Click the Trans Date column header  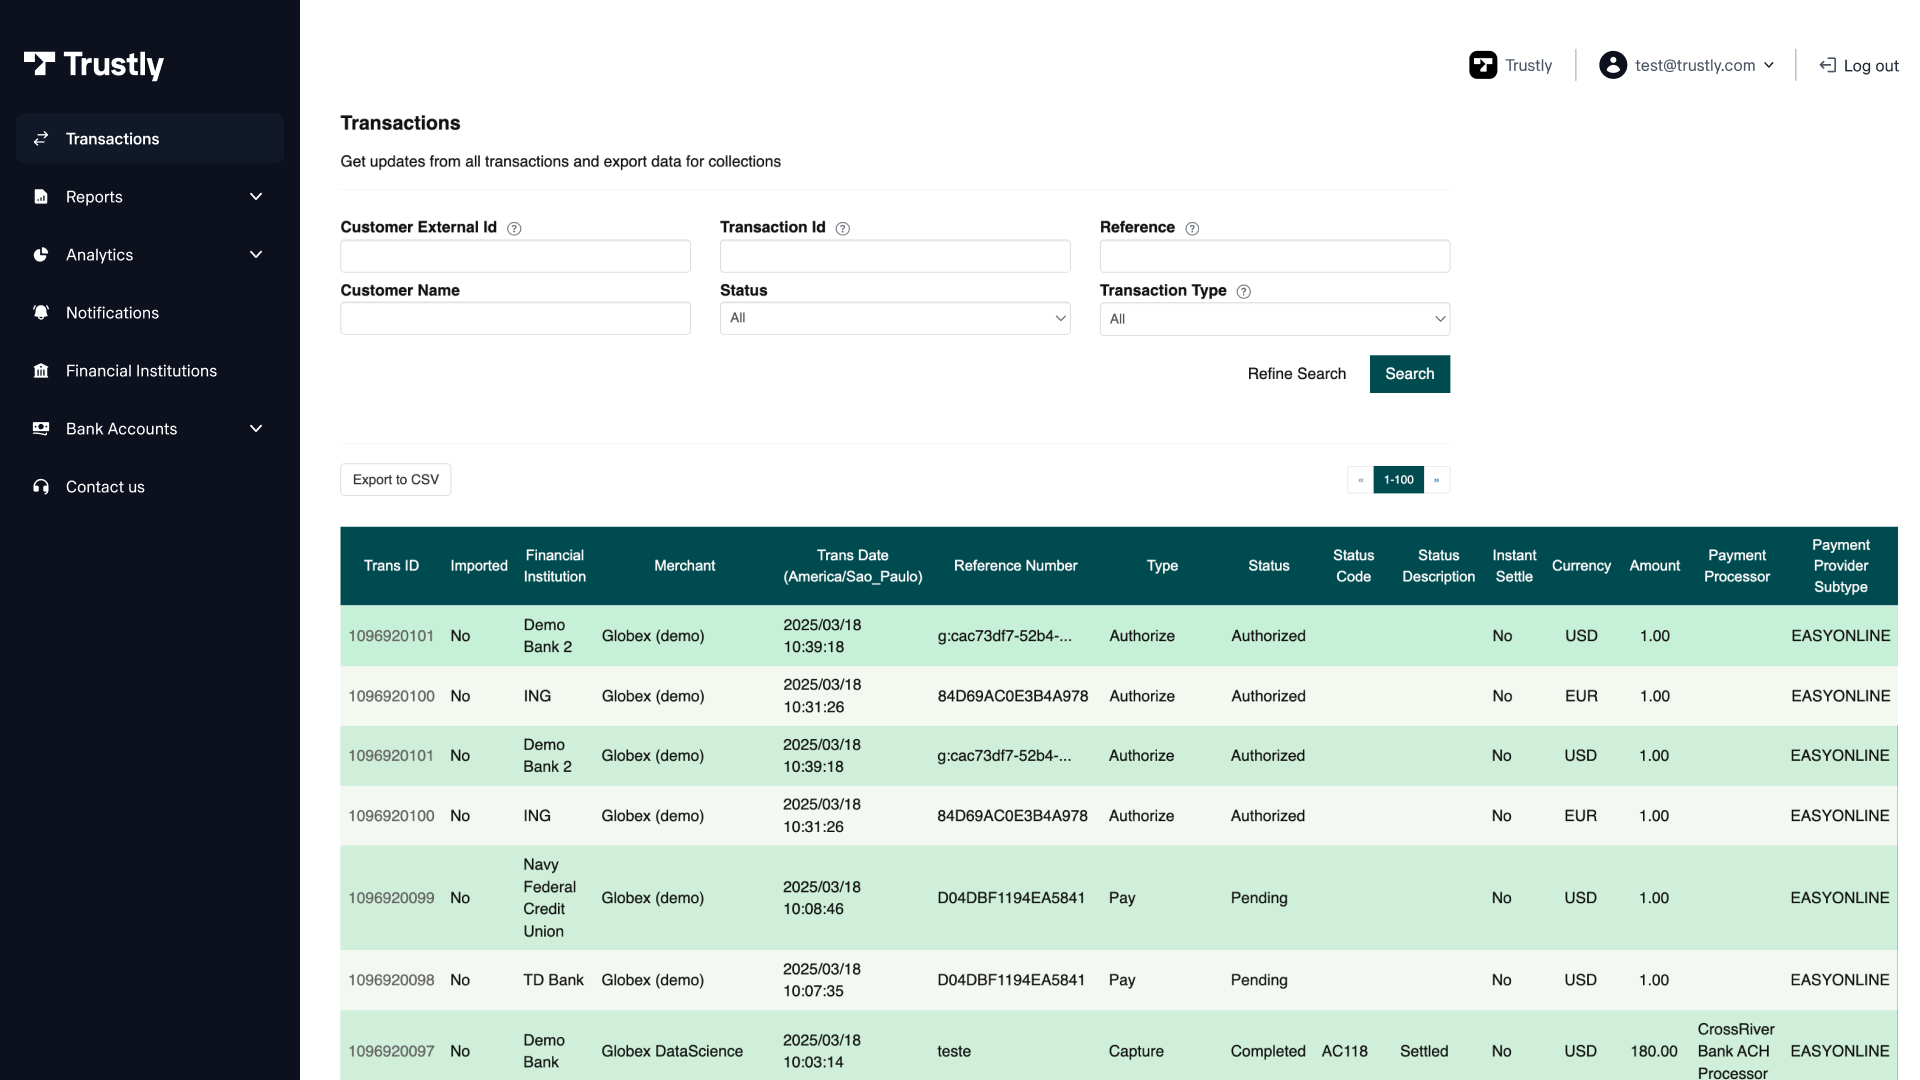point(853,566)
